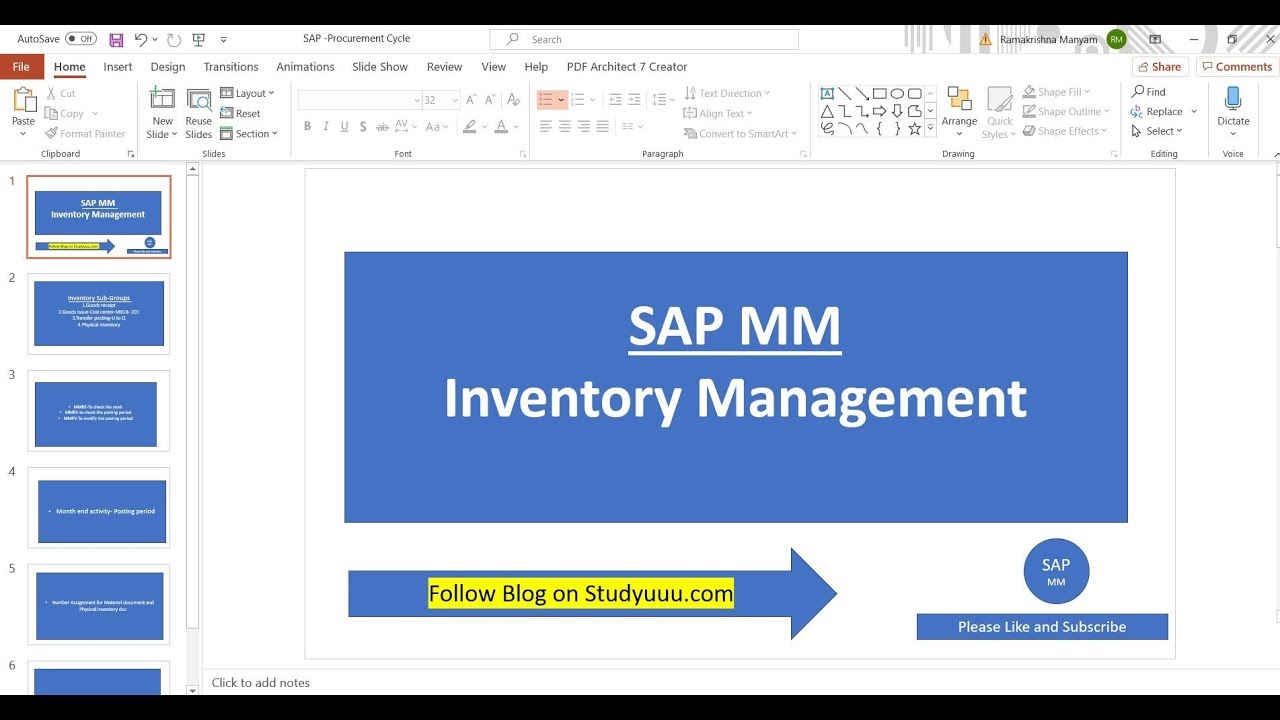Apply Underline formatting
Screen dimensions: 1280x720
point(344,127)
